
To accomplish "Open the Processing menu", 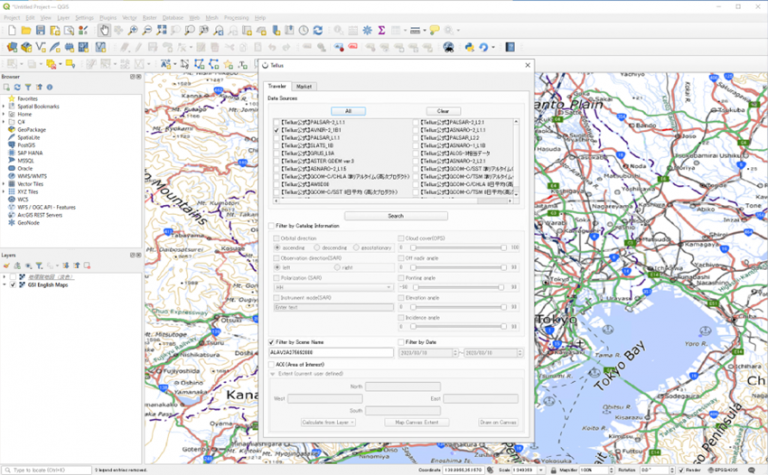I will click(x=236, y=18).
